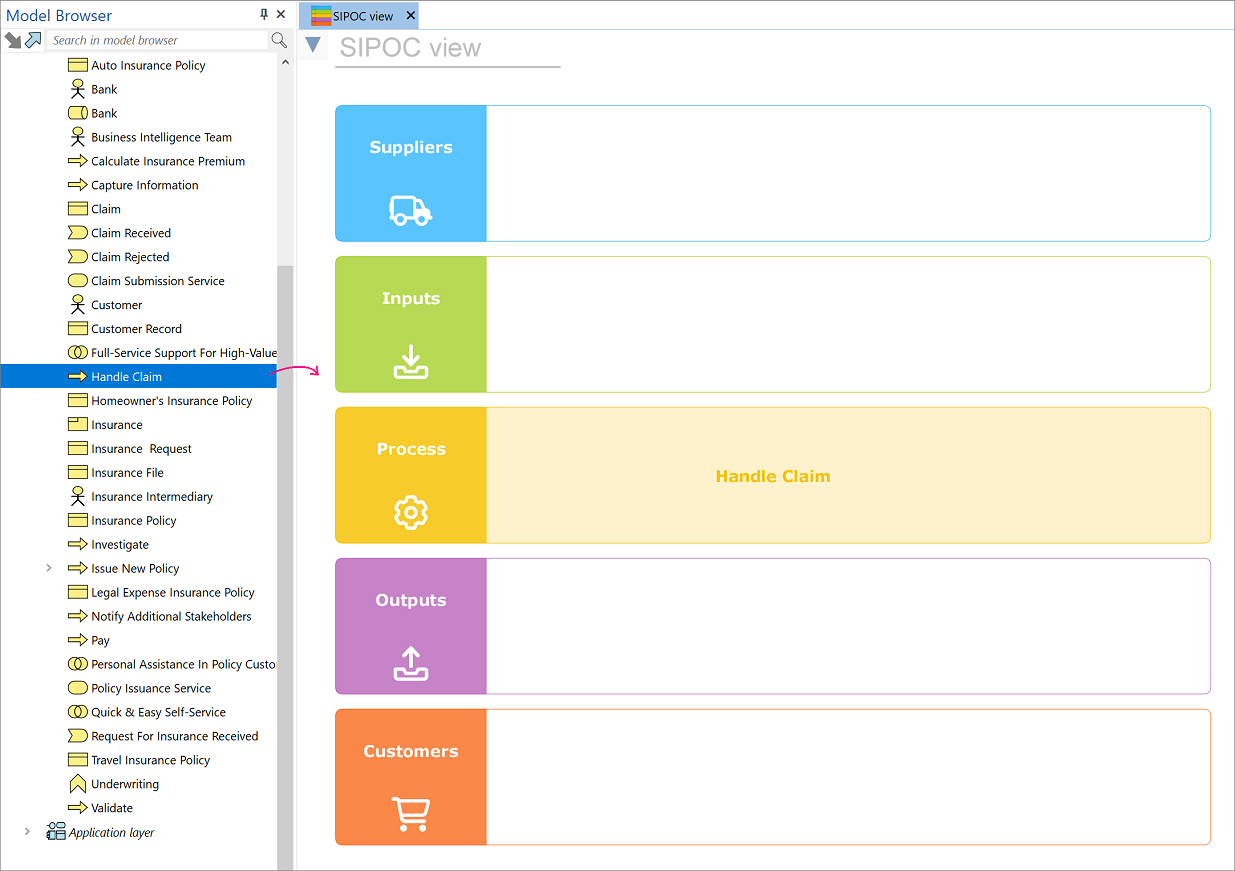Click the dark gray down-right arrow icon

tap(13, 40)
